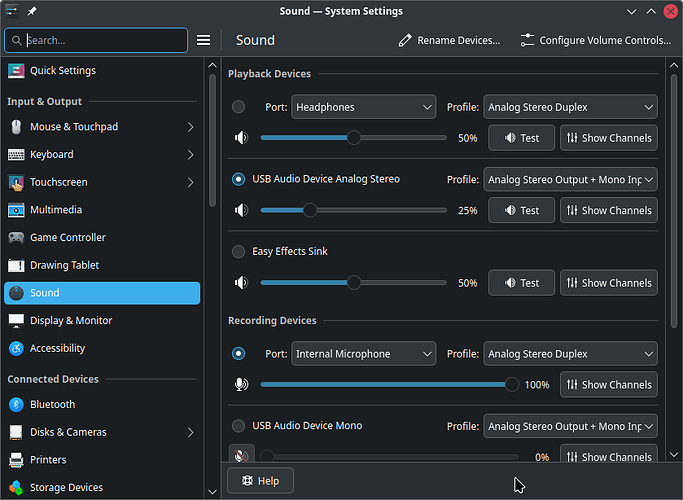Click the Multimedia icon in sidebar
The image size is (683, 500).
16,210
